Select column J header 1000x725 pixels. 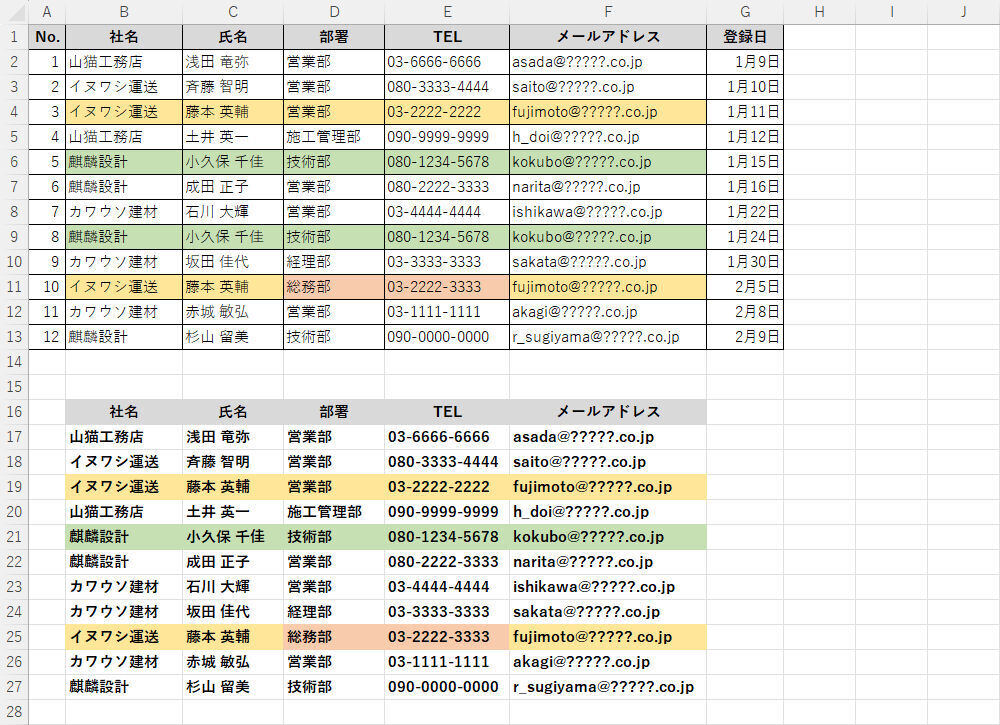click(x=964, y=11)
